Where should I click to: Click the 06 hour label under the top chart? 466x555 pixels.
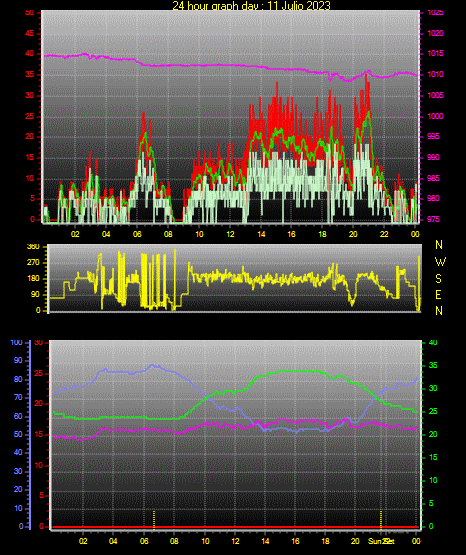(x=137, y=234)
